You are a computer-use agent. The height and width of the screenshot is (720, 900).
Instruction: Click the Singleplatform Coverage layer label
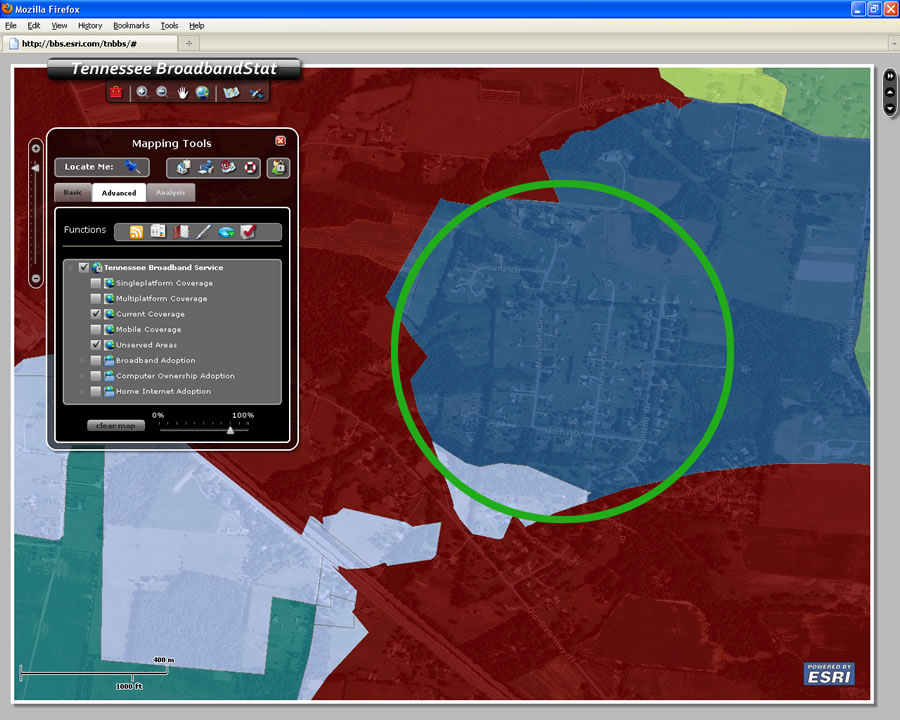click(164, 283)
